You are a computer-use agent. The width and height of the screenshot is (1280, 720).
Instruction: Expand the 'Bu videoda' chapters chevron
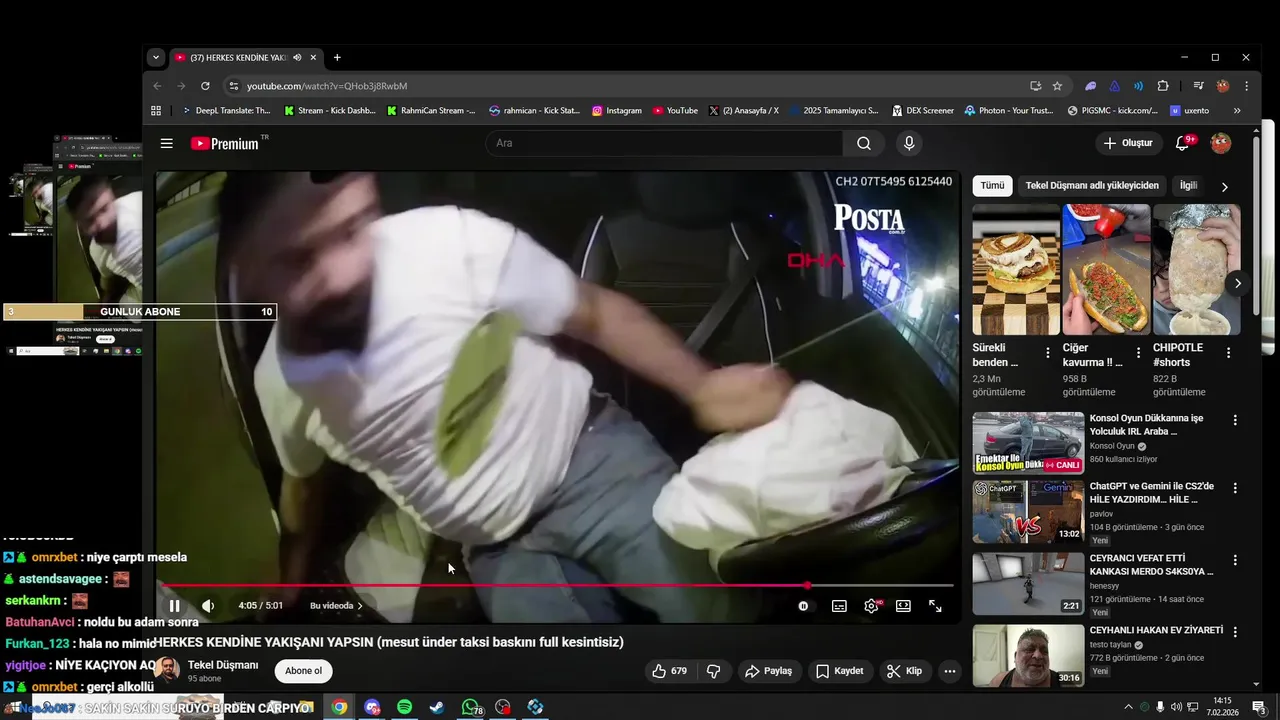pyautogui.click(x=360, y=606)
